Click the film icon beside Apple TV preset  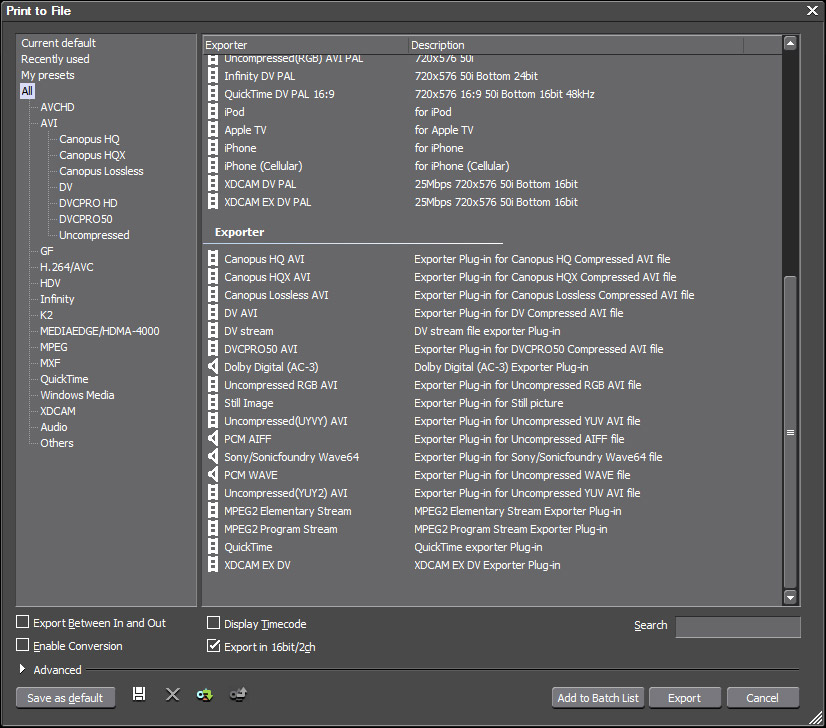[213, 130]
